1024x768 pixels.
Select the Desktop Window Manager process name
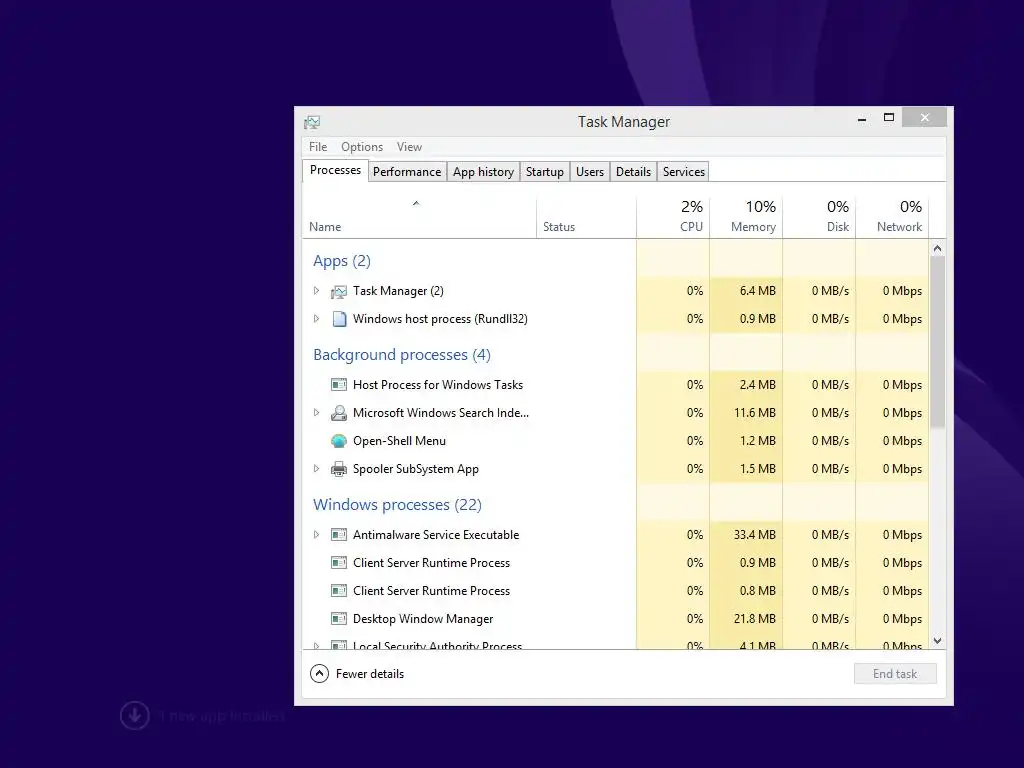point(423,619)
